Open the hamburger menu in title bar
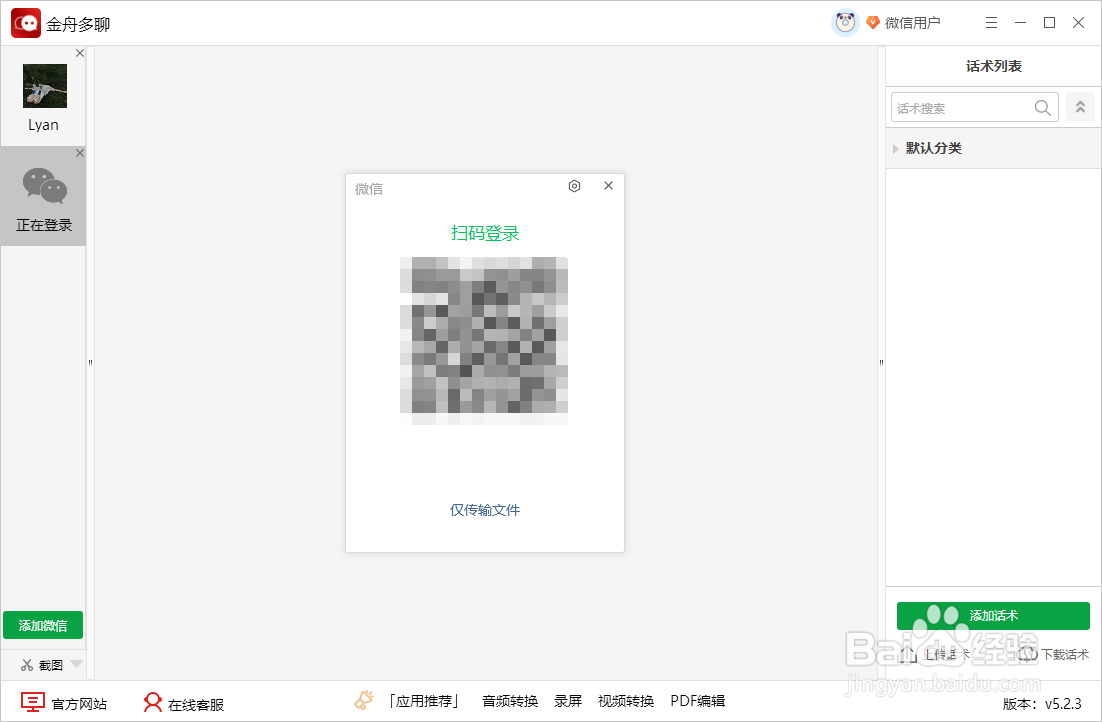This screenshot has height=722, width=1102. pos(991,21)
